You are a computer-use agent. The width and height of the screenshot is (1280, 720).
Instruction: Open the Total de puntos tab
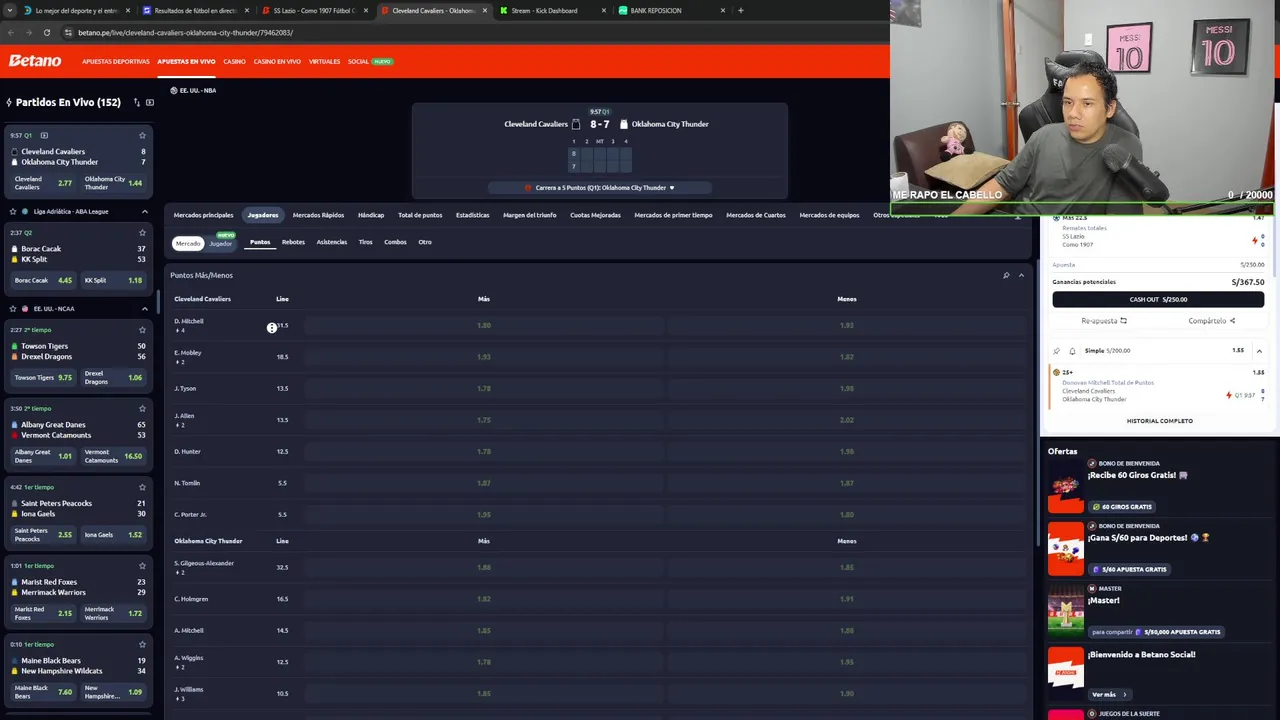(420, 215)
